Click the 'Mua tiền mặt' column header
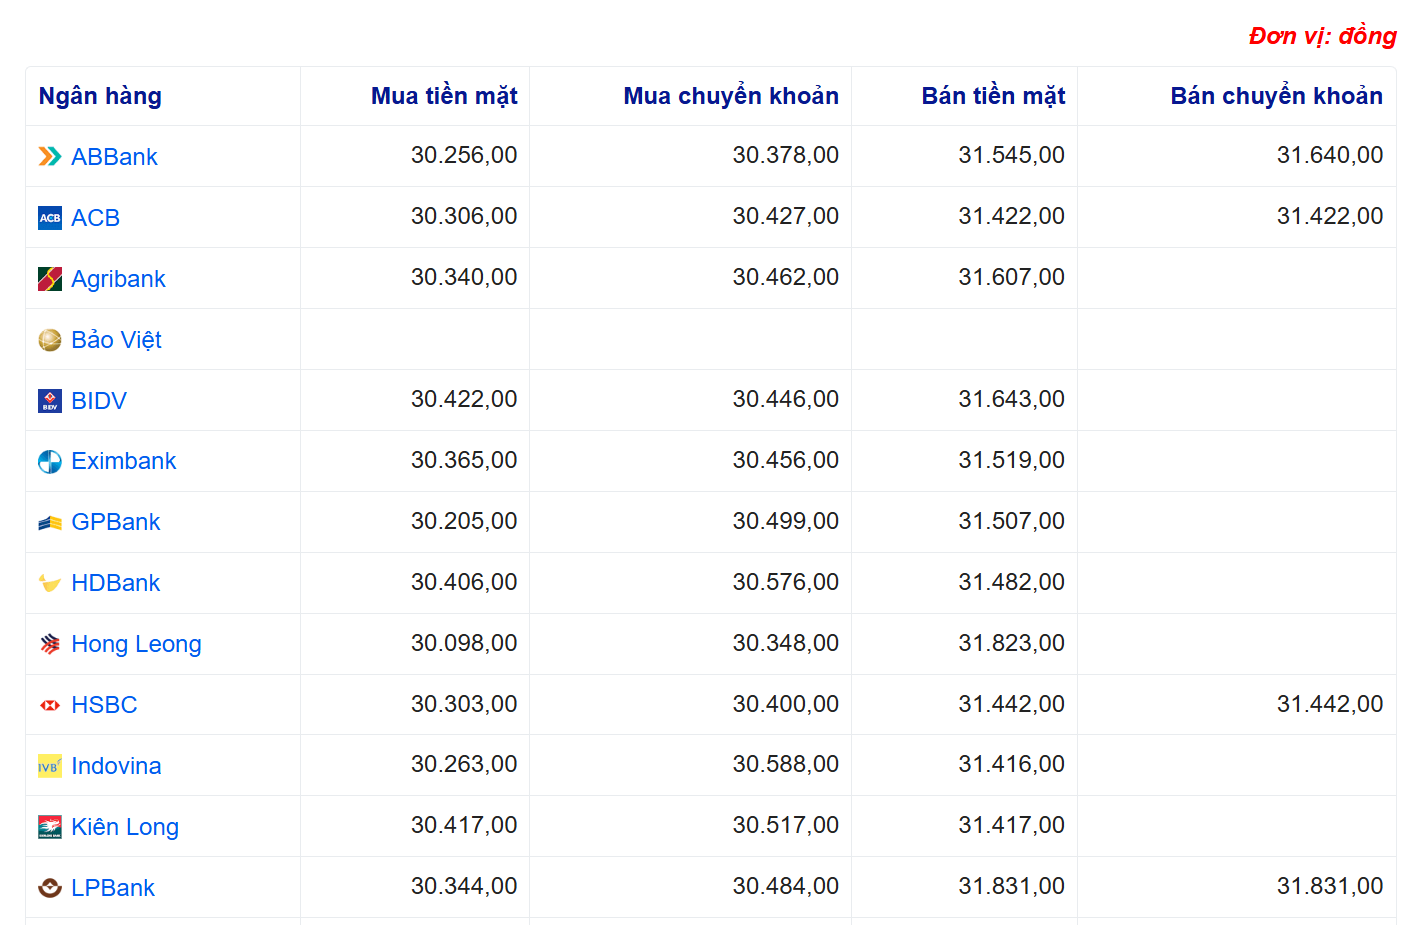 [x=444, y=96]
